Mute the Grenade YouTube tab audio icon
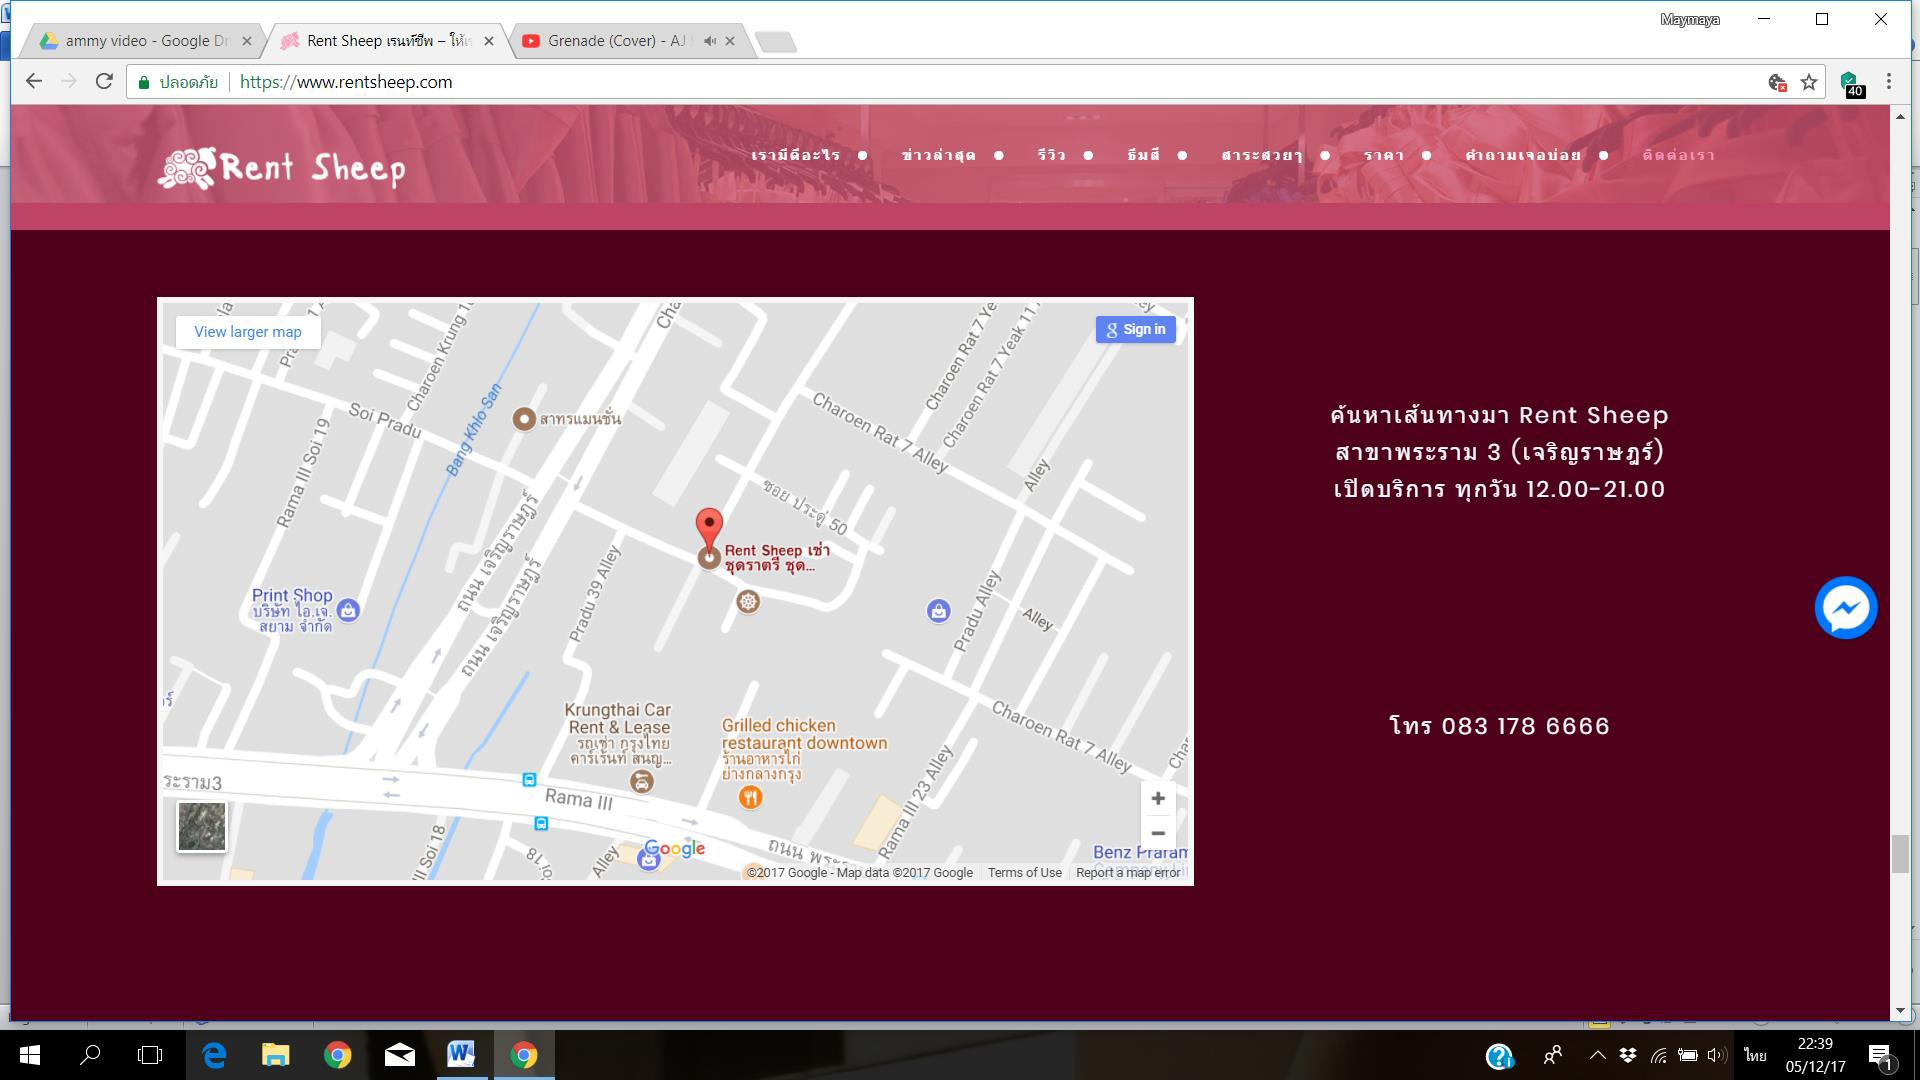 pyautogui.click(x=709, y=41)
